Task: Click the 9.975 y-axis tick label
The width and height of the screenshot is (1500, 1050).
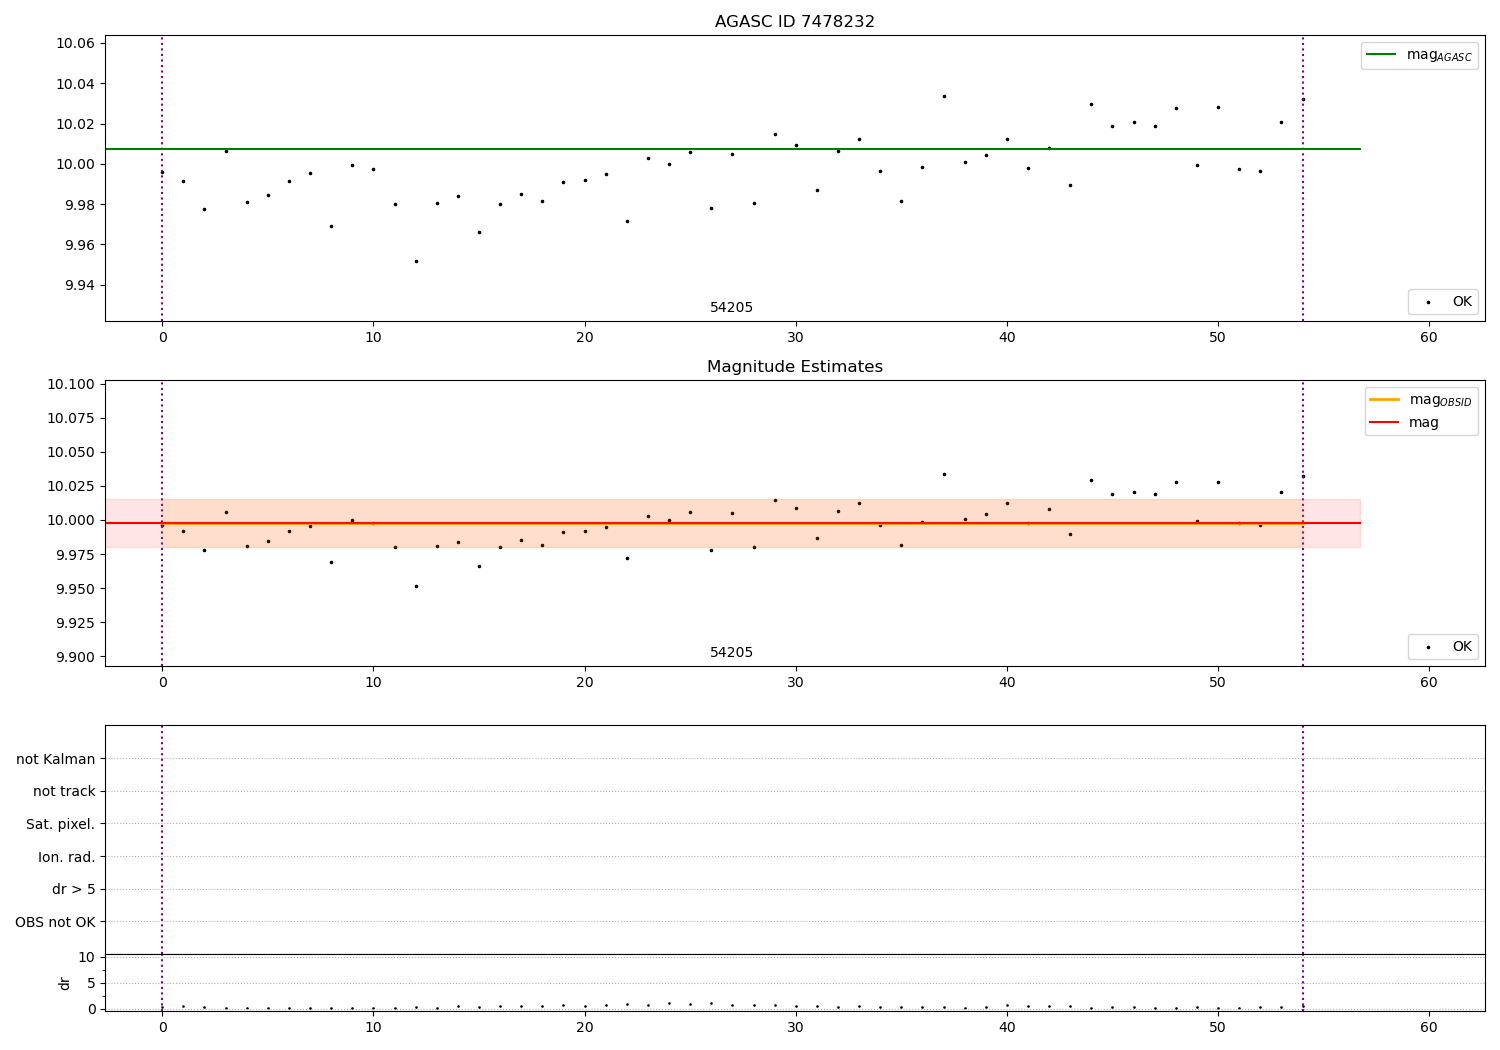Action: click(75, 555)
